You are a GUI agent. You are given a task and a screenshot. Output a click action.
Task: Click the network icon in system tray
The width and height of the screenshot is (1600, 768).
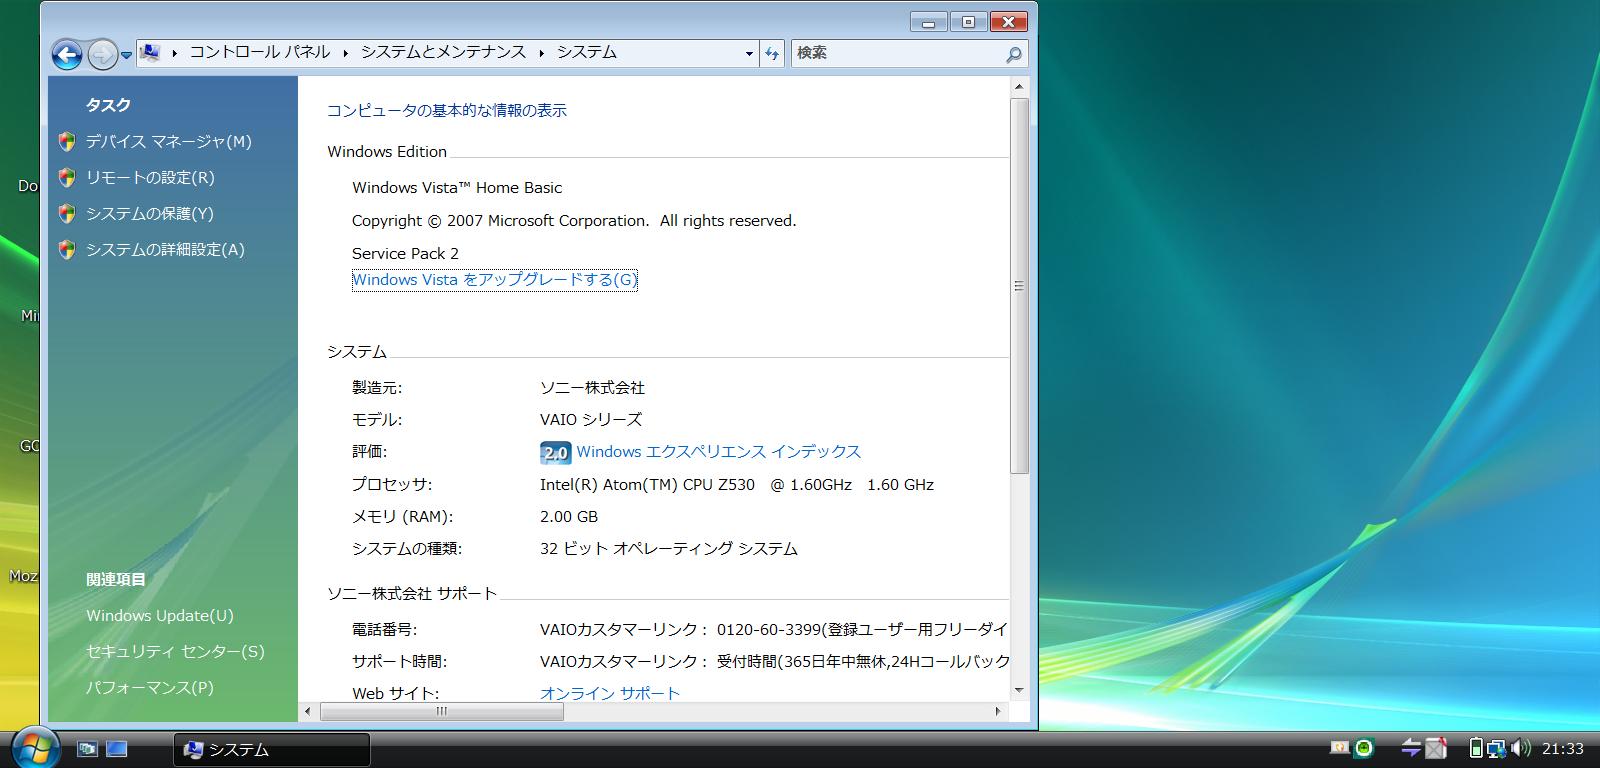(1497, 748)
